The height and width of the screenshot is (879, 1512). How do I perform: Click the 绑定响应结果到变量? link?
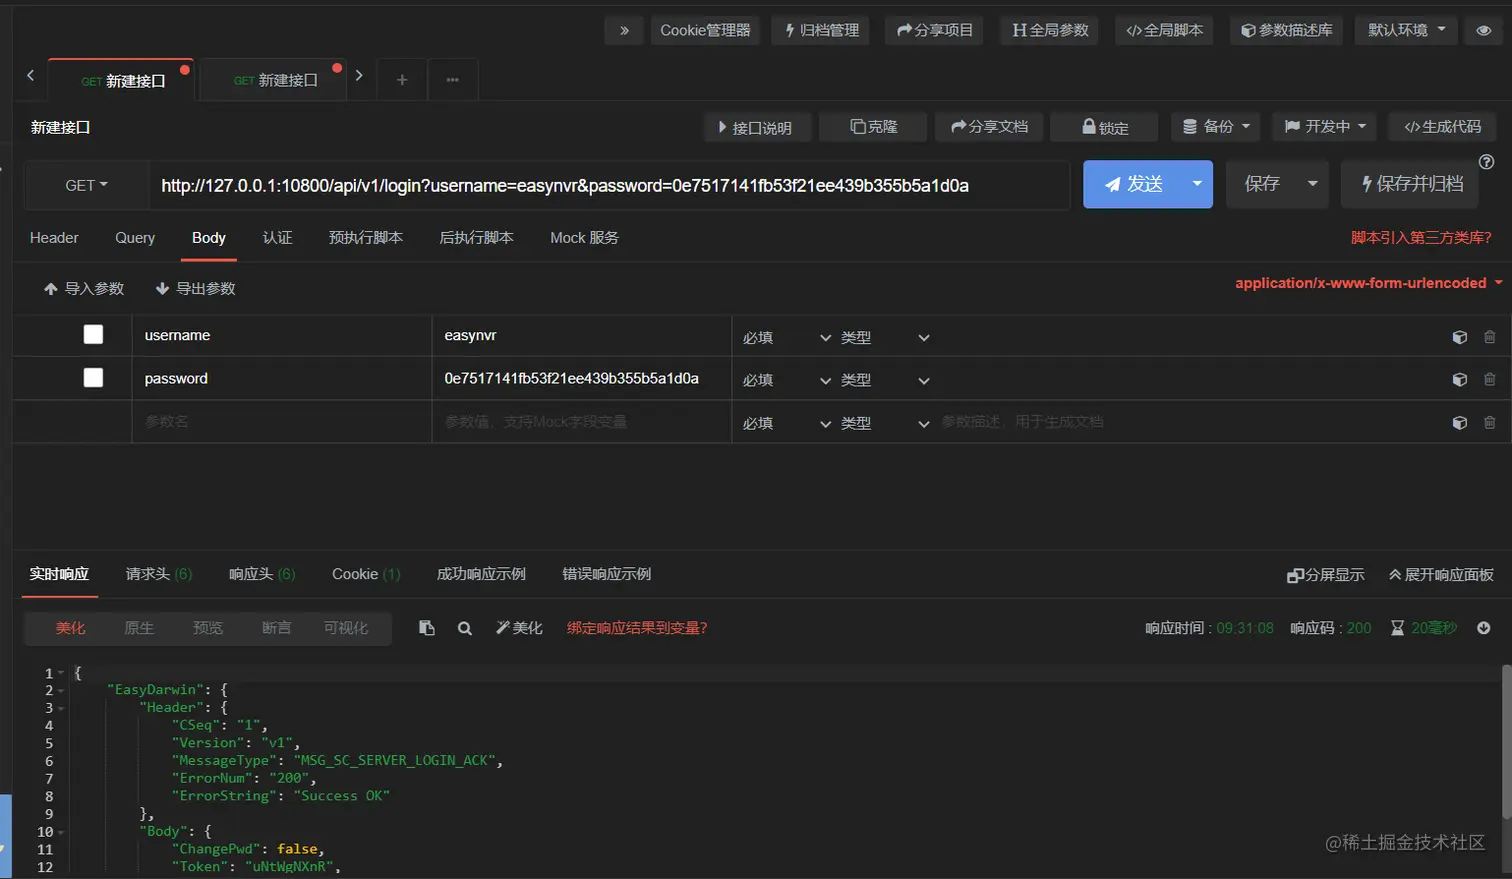637,628
